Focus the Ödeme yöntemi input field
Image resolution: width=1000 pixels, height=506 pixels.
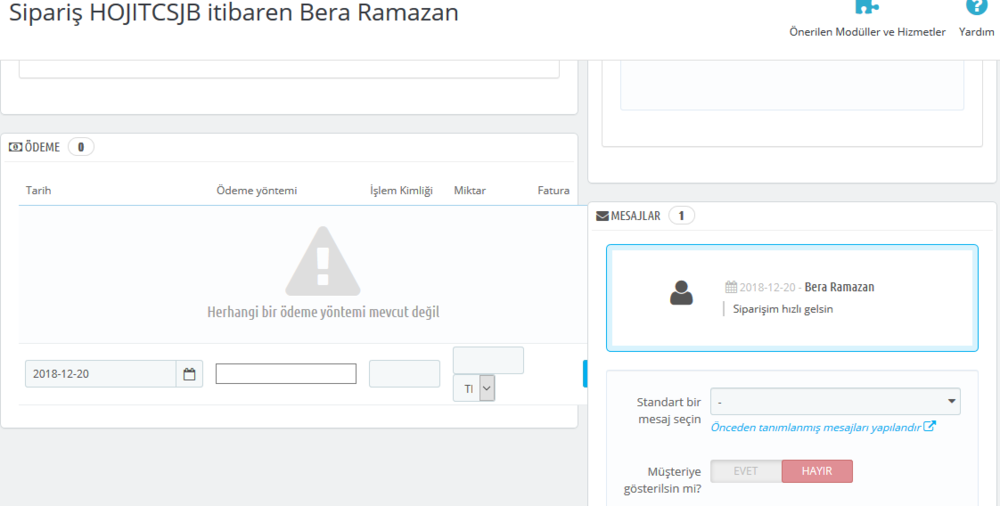[286, 374]
